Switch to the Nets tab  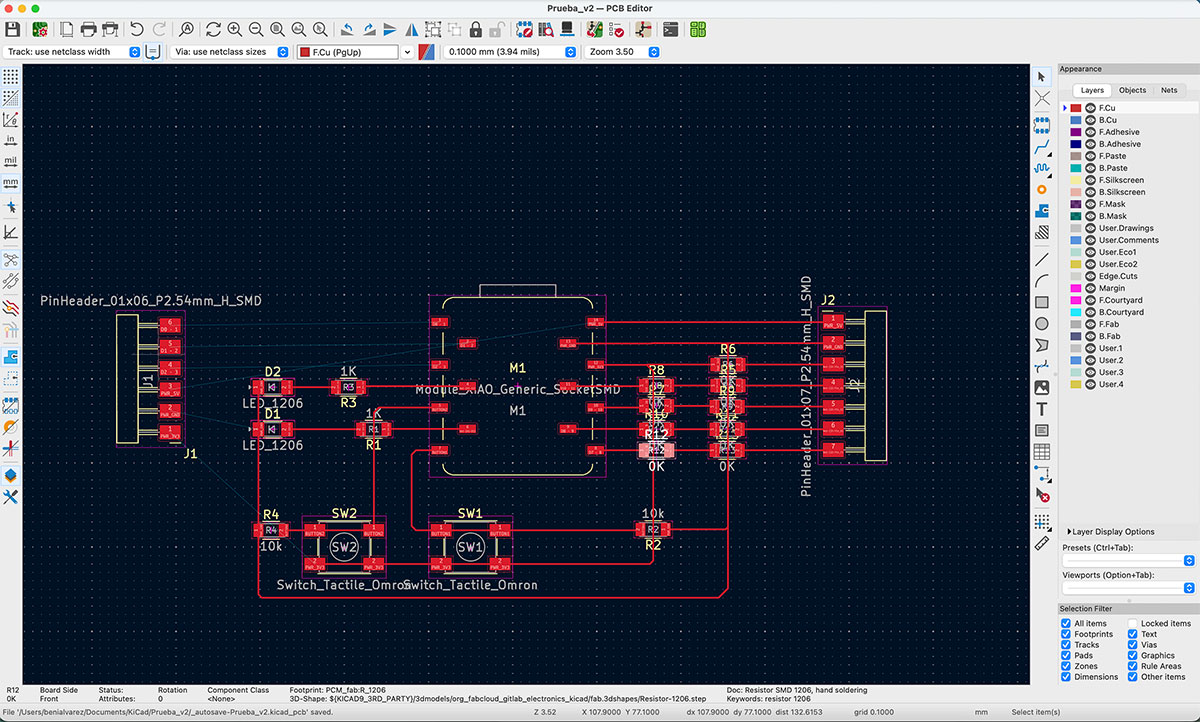pos(1169,89)
